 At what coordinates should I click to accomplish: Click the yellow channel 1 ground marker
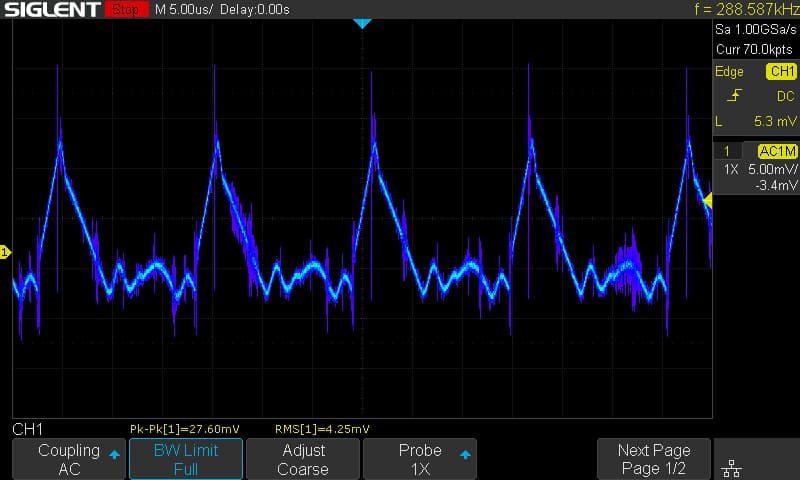pyautogui.click(x=5, y=252)
